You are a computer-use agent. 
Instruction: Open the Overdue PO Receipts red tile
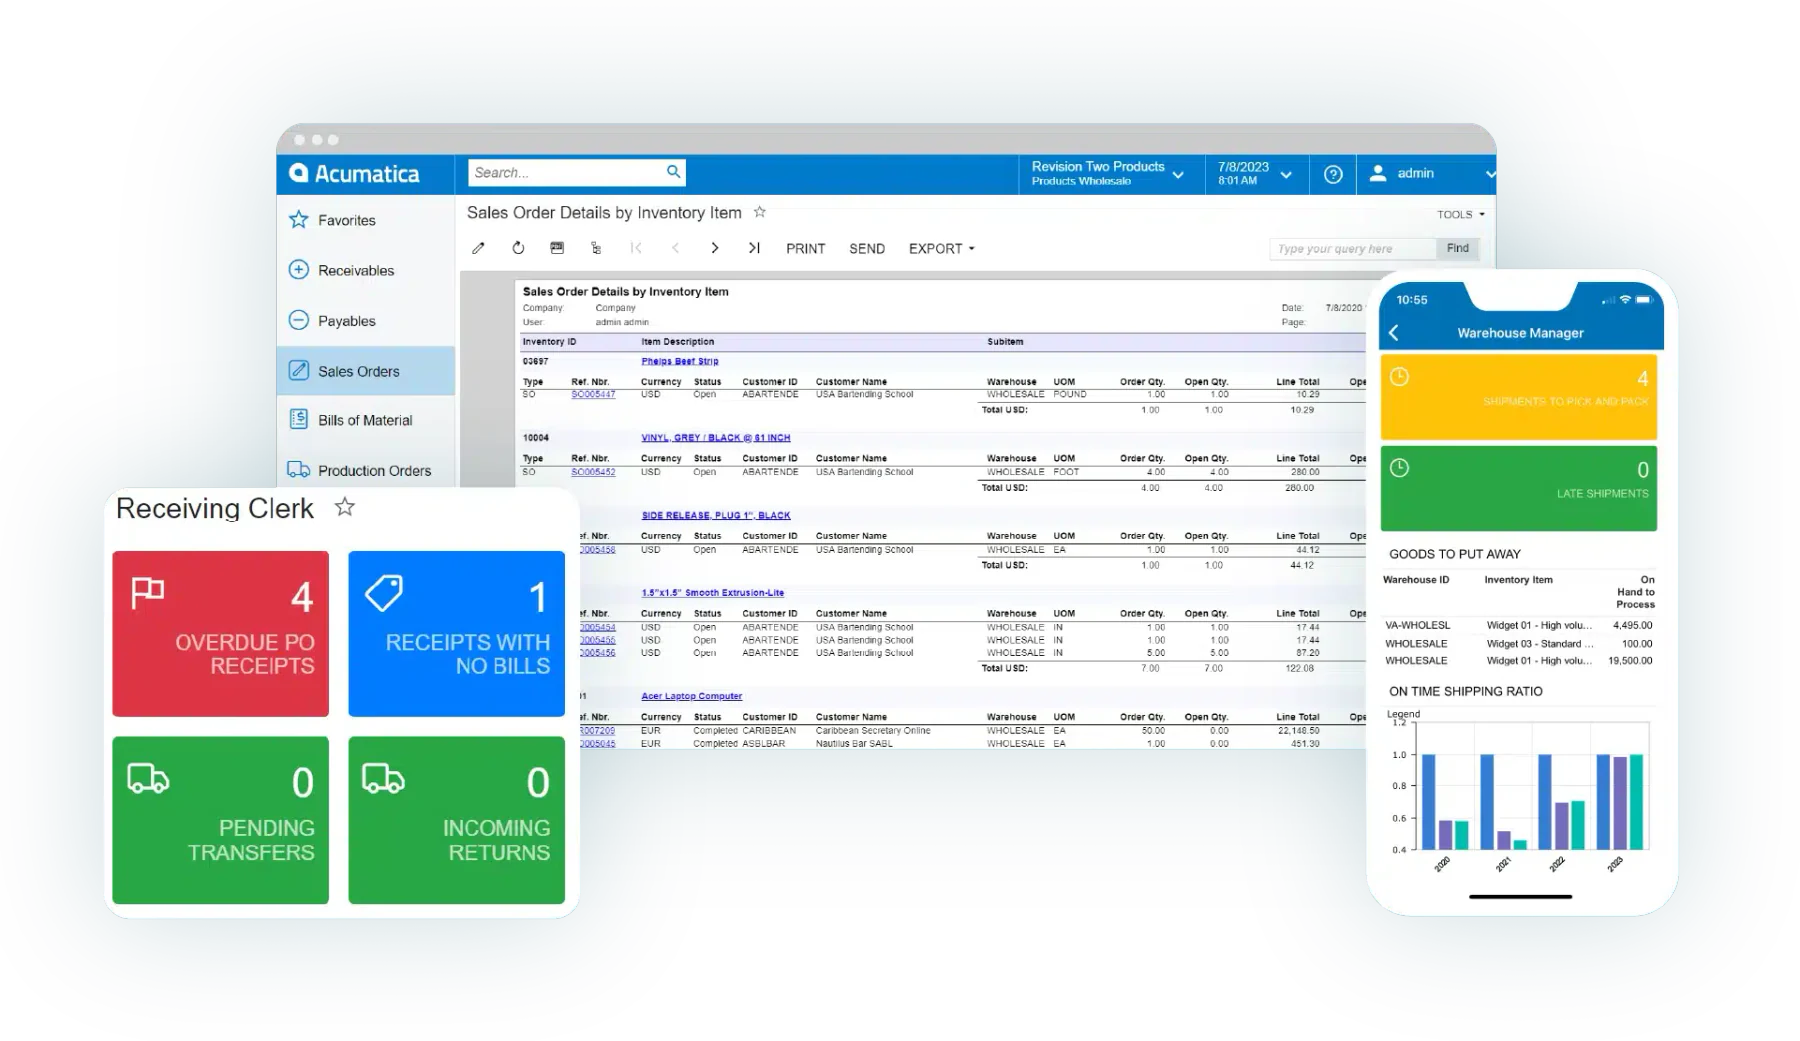coord(220,633)
